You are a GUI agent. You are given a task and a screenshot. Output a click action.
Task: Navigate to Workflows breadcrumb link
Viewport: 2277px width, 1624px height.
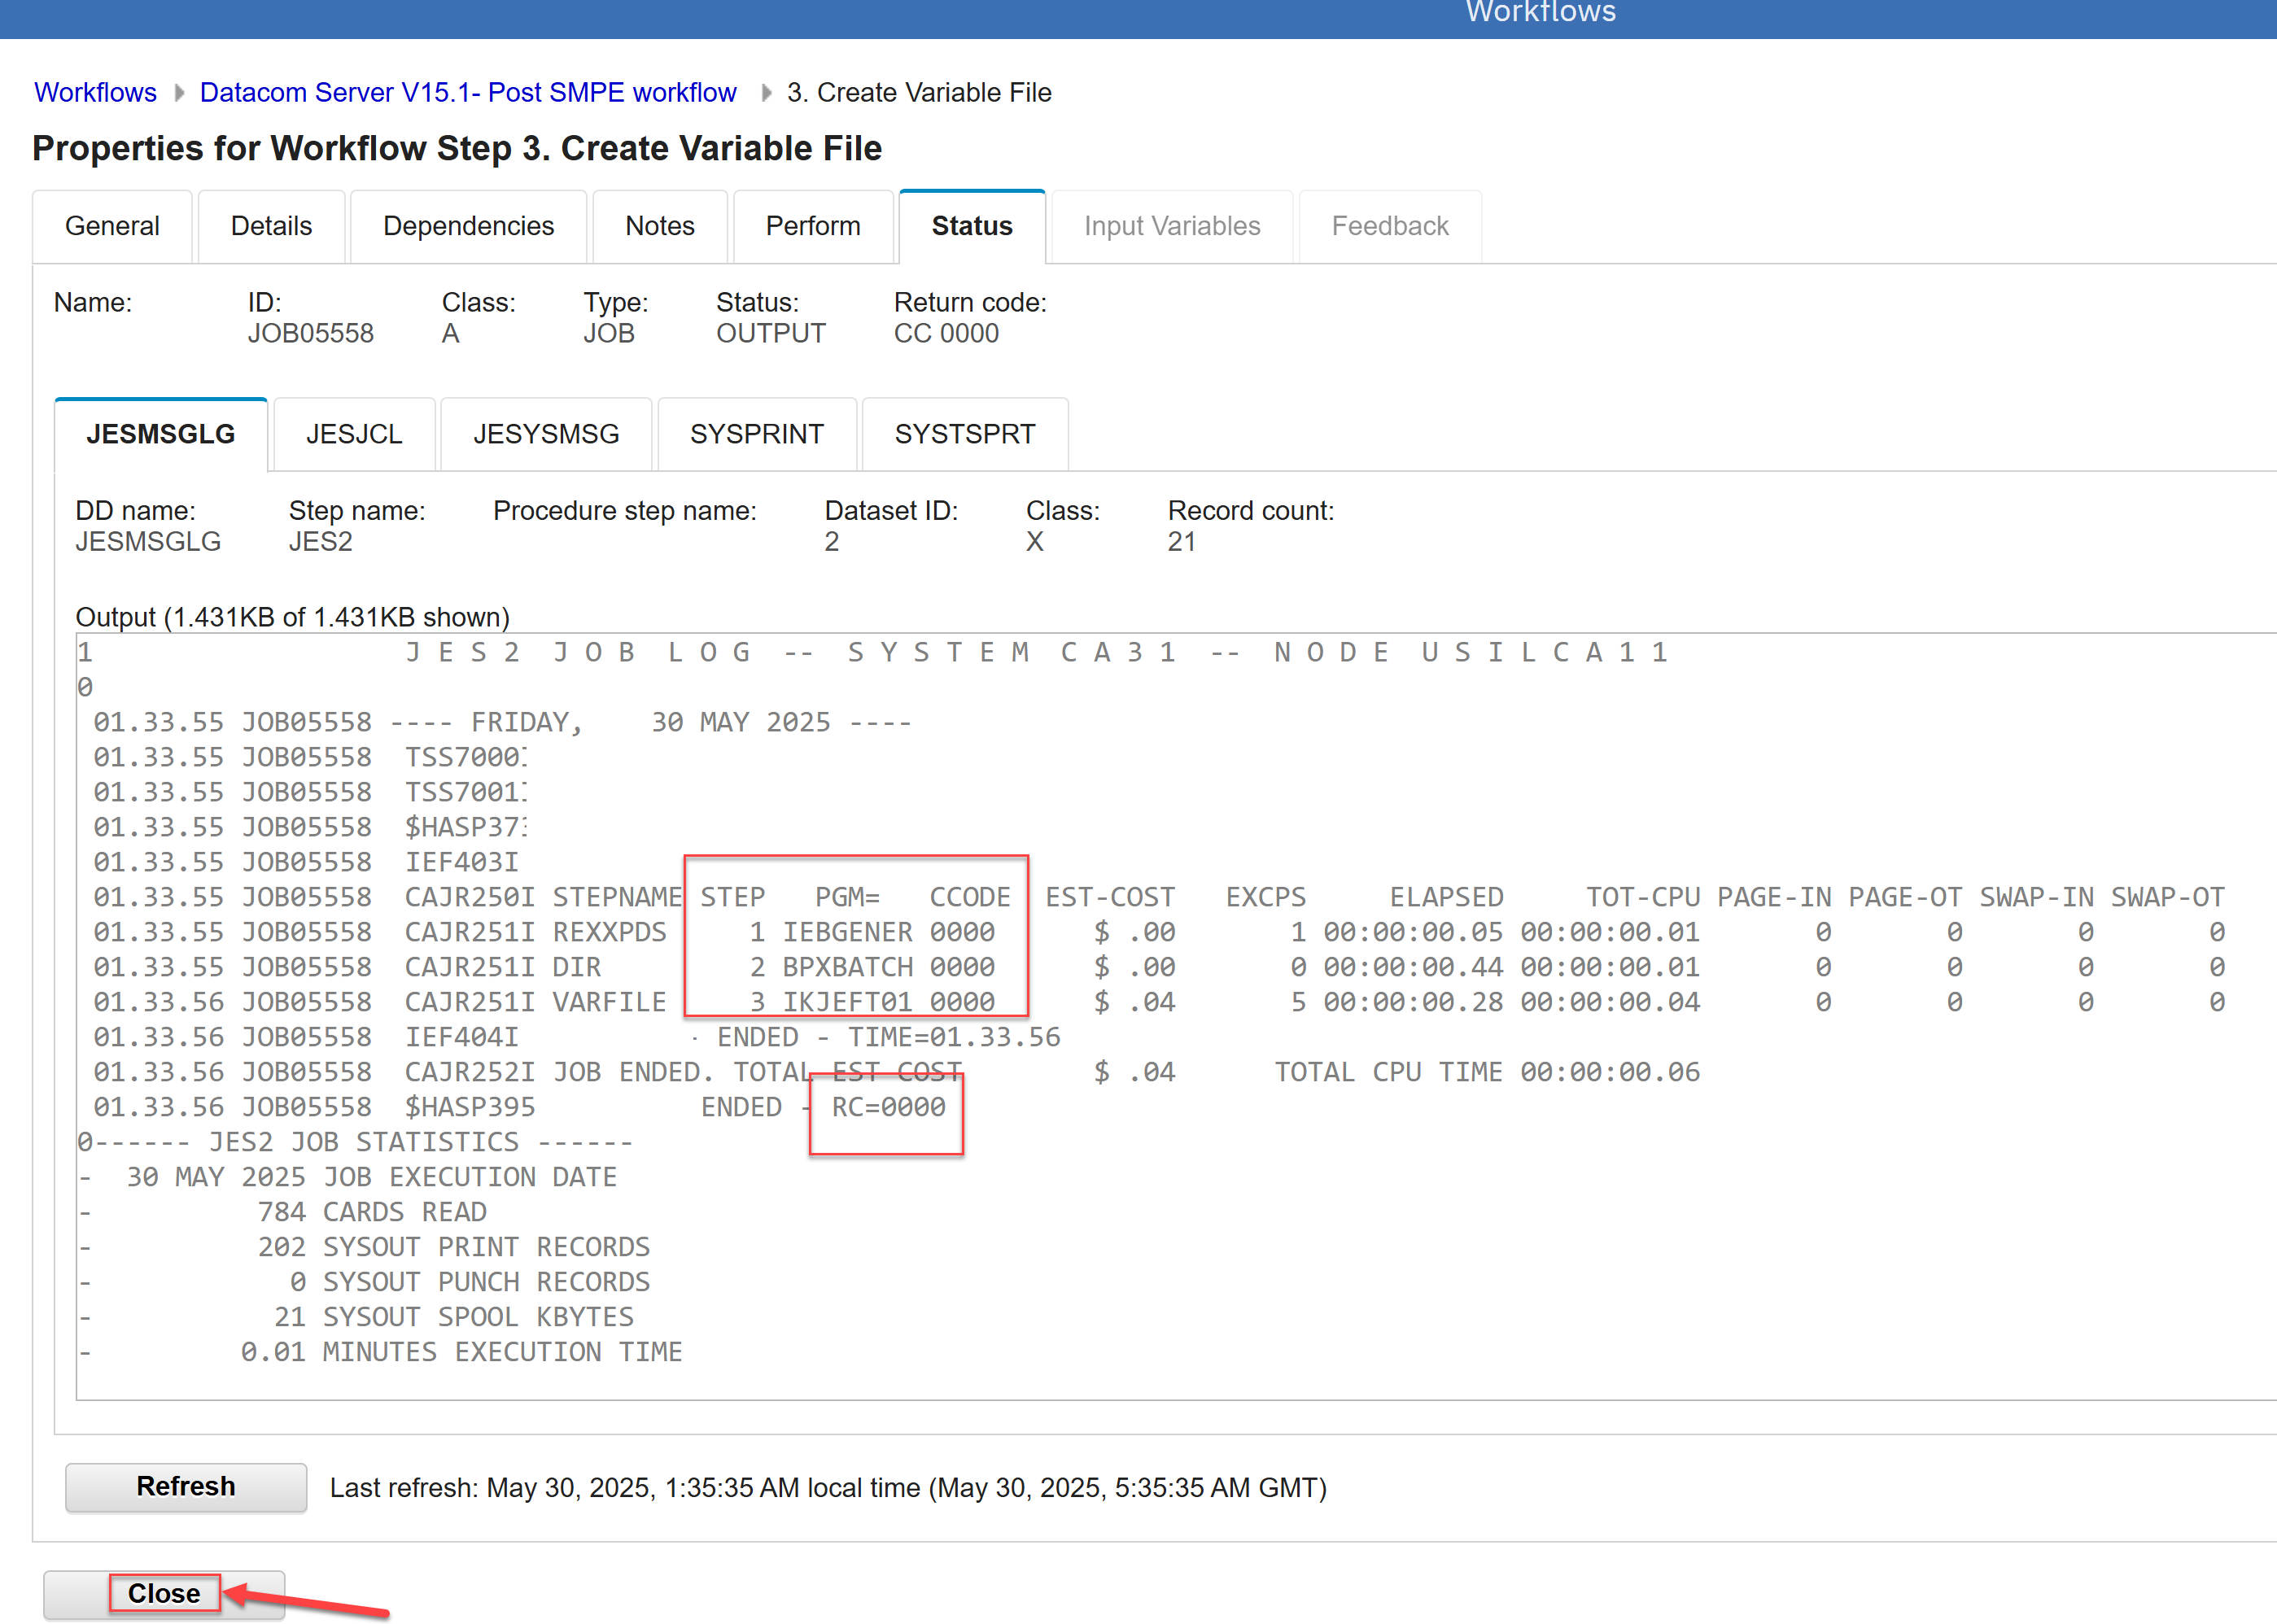tap(95, 92)
